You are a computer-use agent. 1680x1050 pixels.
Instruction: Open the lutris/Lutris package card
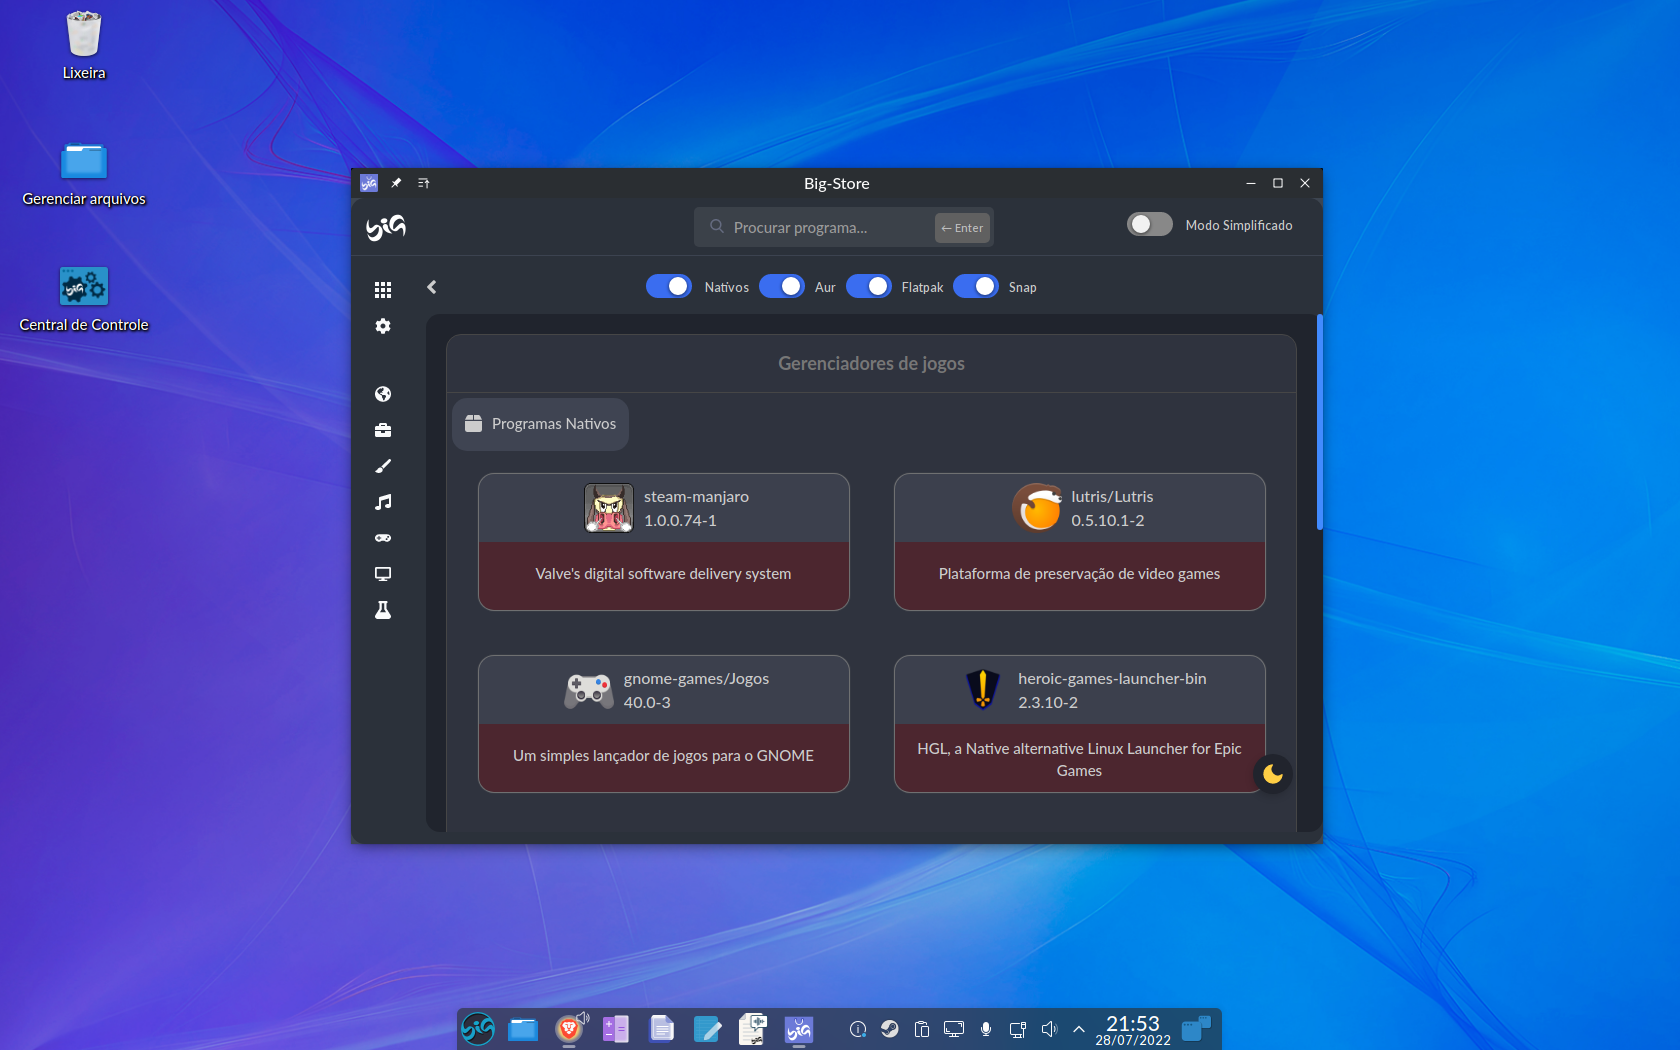click(x=1080, y=542)
